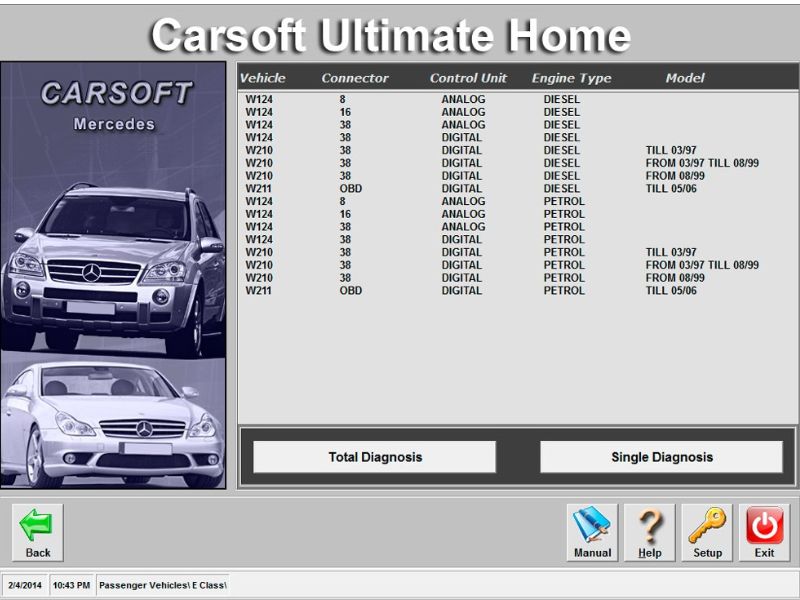Click the Vehicle column header

266,77
